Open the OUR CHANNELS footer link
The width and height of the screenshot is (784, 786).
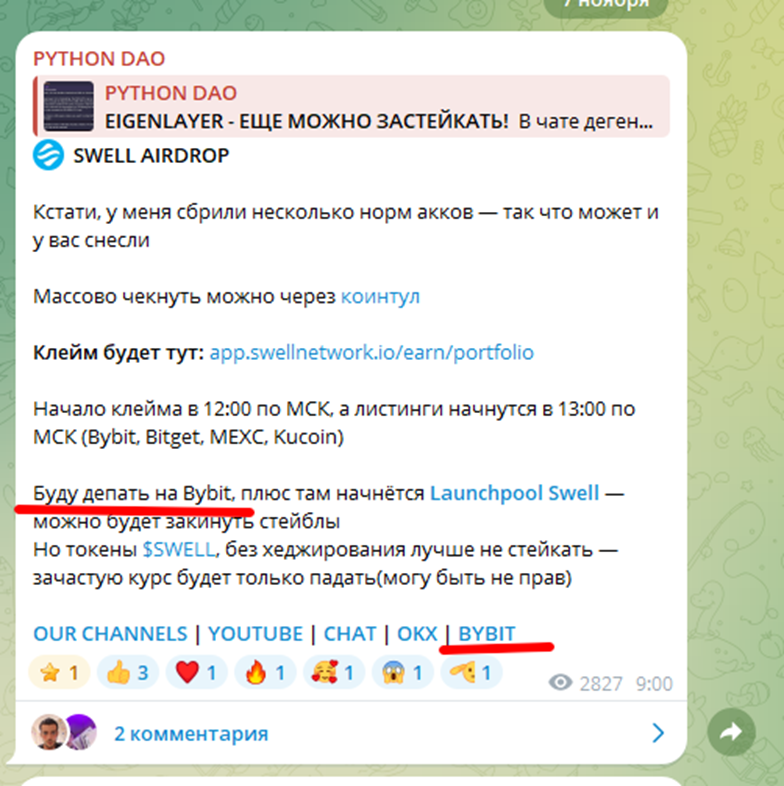(x=110, y=634)
